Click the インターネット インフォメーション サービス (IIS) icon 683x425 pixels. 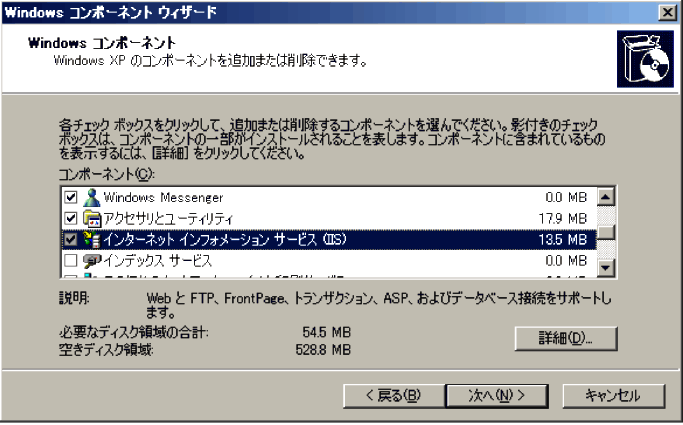[x=91, y=239]
